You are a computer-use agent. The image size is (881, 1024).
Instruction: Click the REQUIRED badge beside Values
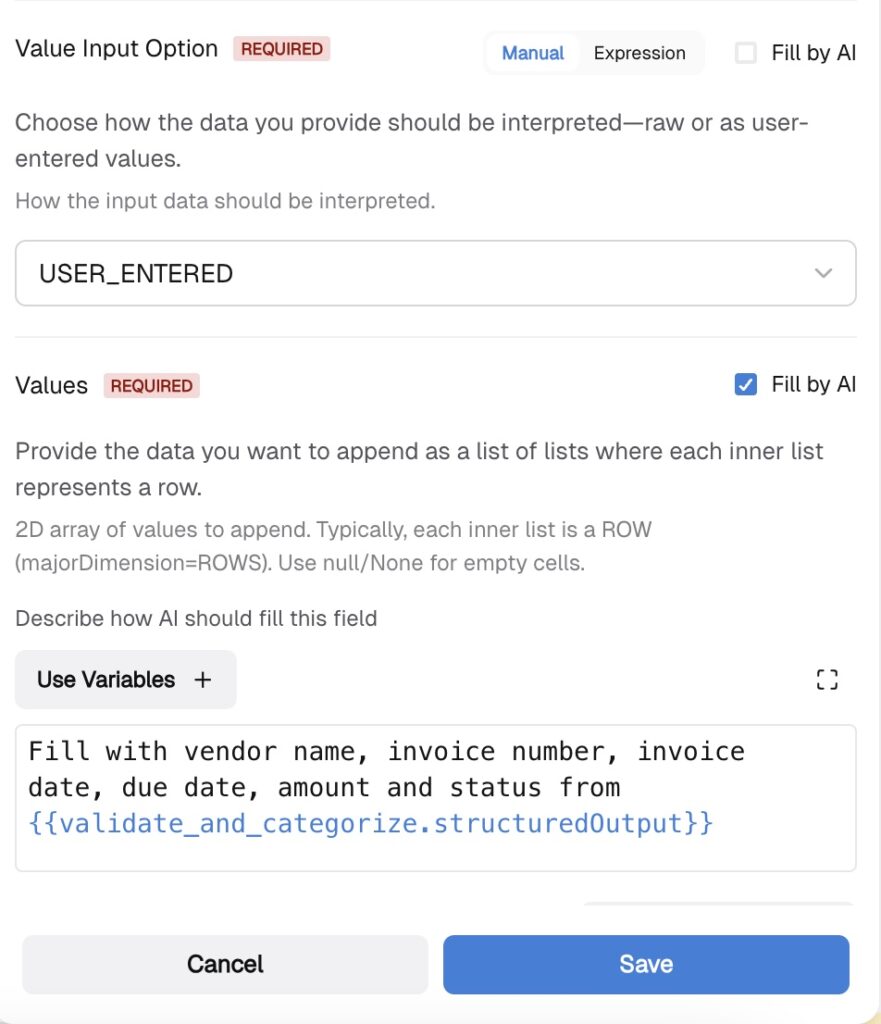tap(152, 386)
